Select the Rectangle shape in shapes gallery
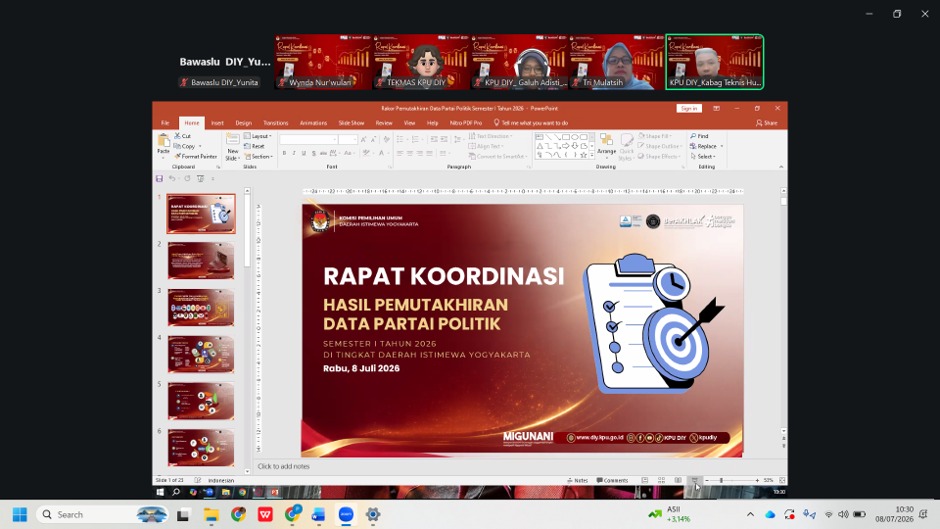 (x=565, y=137)
